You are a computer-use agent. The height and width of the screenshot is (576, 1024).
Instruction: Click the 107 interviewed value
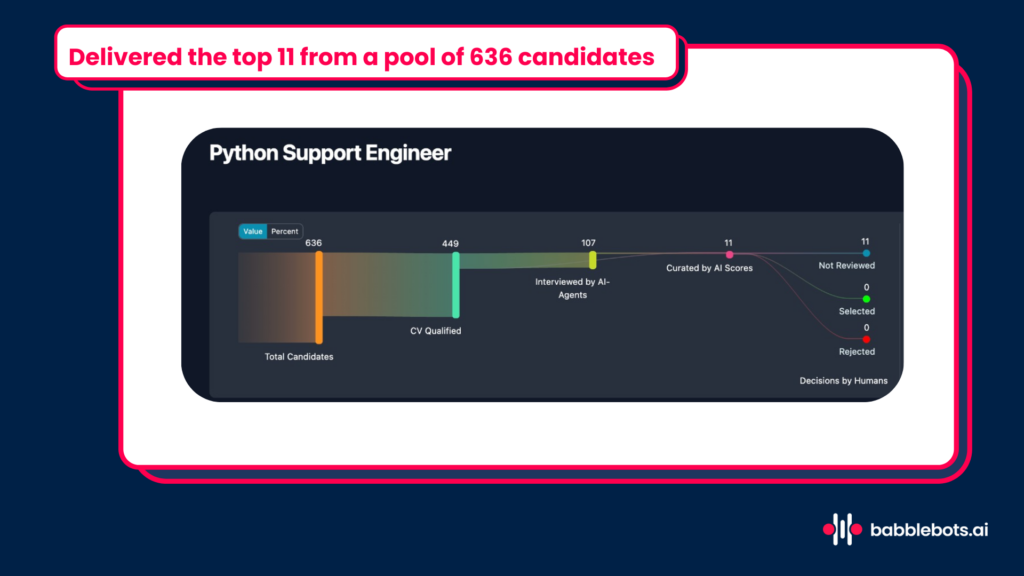588,243
